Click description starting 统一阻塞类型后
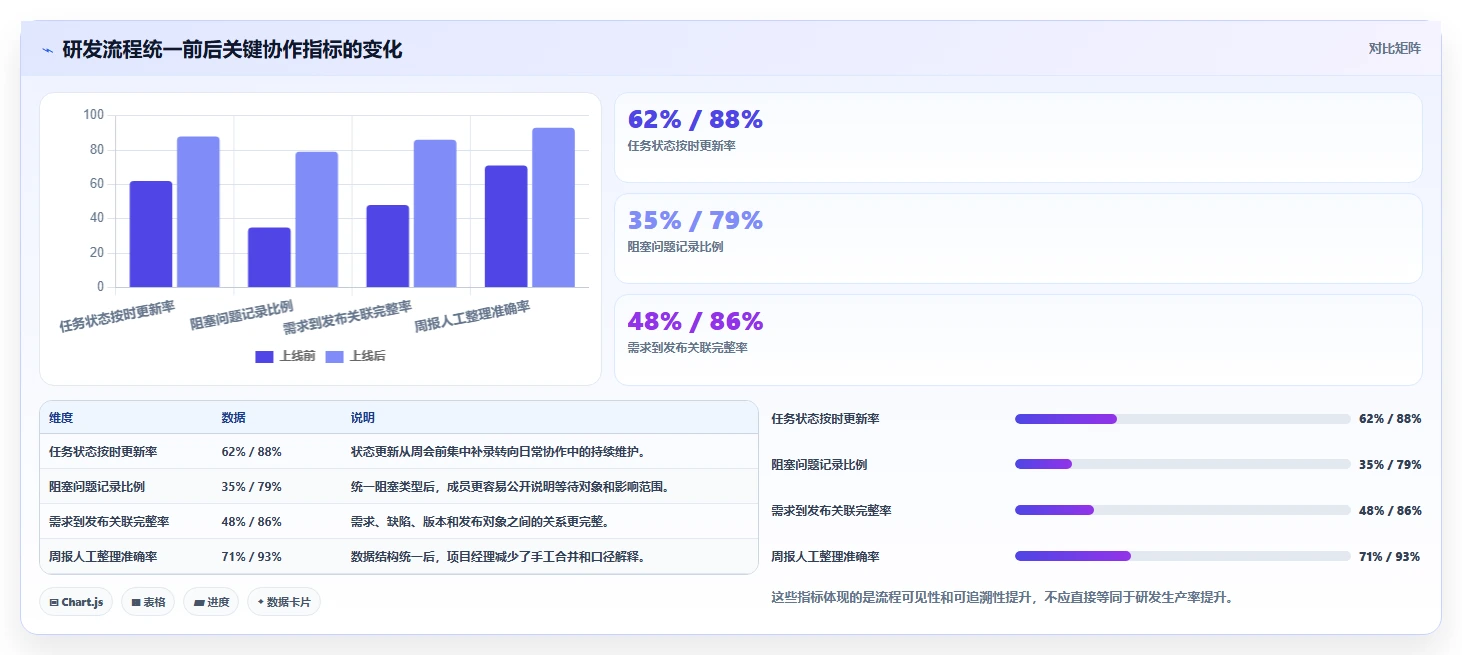The width and height of the screenshot is (1462, 655). pyautogui.click(x=510, y=487)
